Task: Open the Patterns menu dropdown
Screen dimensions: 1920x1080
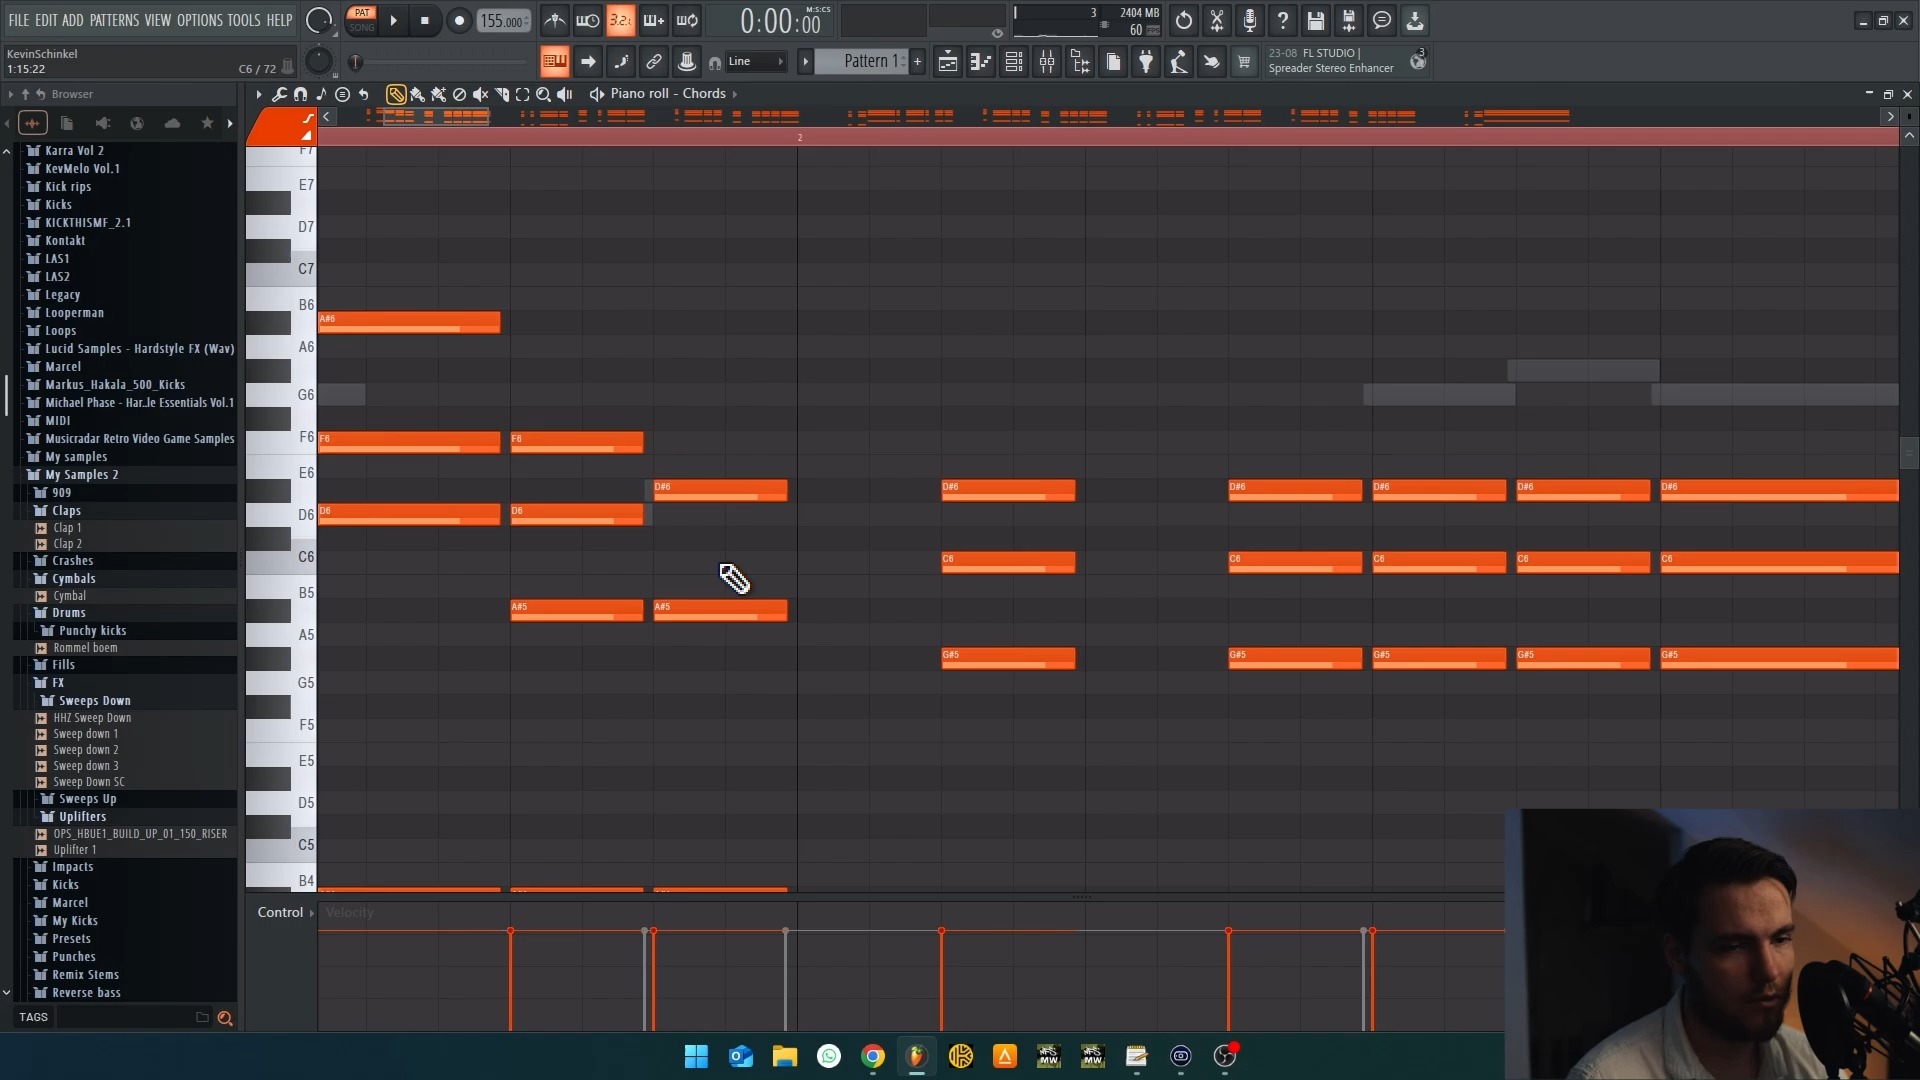Action: [115, 20]
